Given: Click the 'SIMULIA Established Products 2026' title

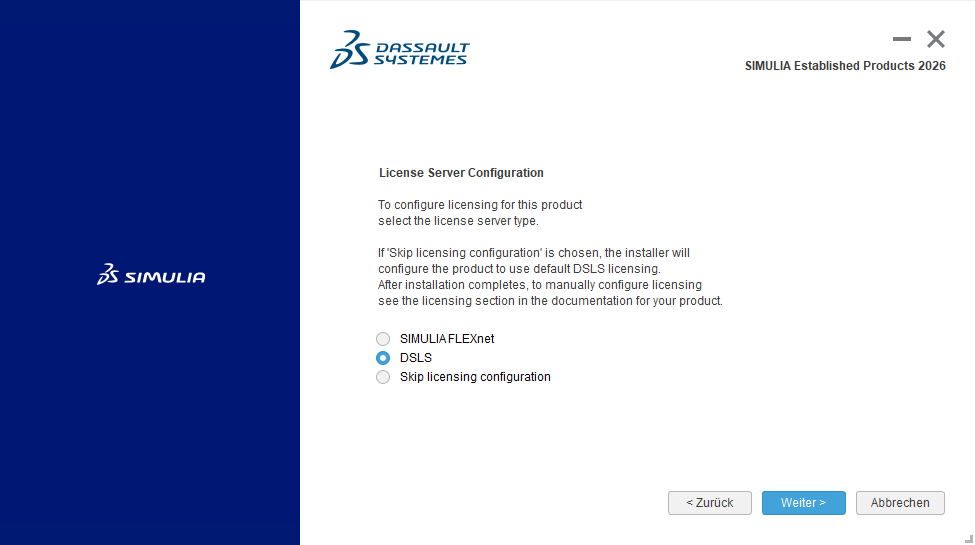Looking at the screenshot, I should [x=845, y=66].
